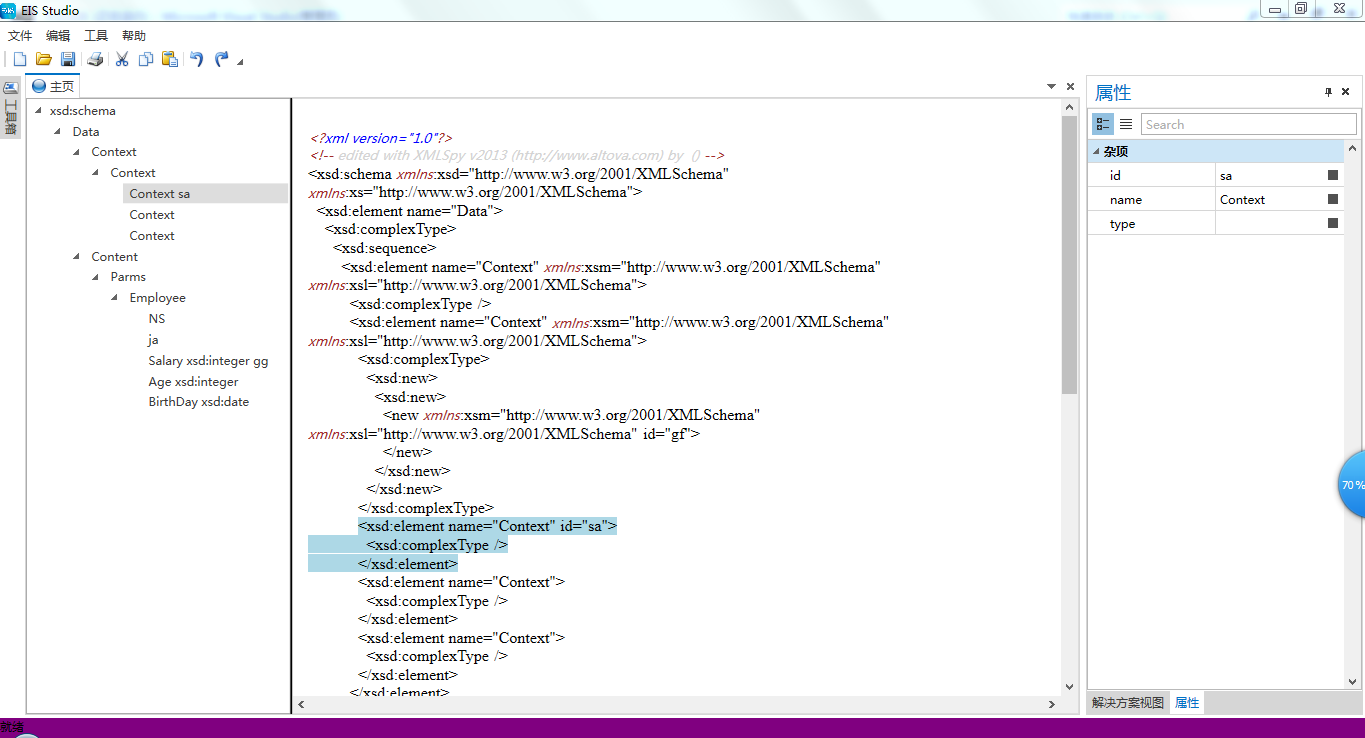Select the xsd:schema root tree label
This screenshot has width=1365, height=738.
[83, 111]
